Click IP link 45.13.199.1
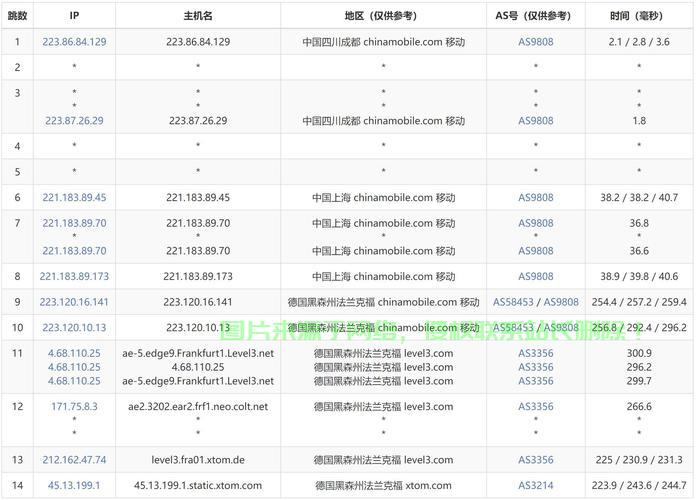 point(74,485)
